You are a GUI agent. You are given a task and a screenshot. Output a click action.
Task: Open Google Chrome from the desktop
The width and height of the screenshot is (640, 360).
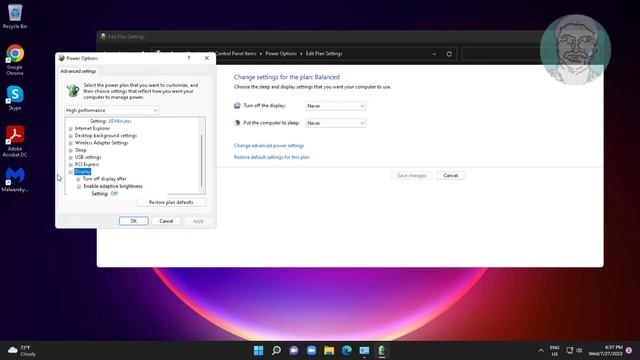[x=15, y=60]
